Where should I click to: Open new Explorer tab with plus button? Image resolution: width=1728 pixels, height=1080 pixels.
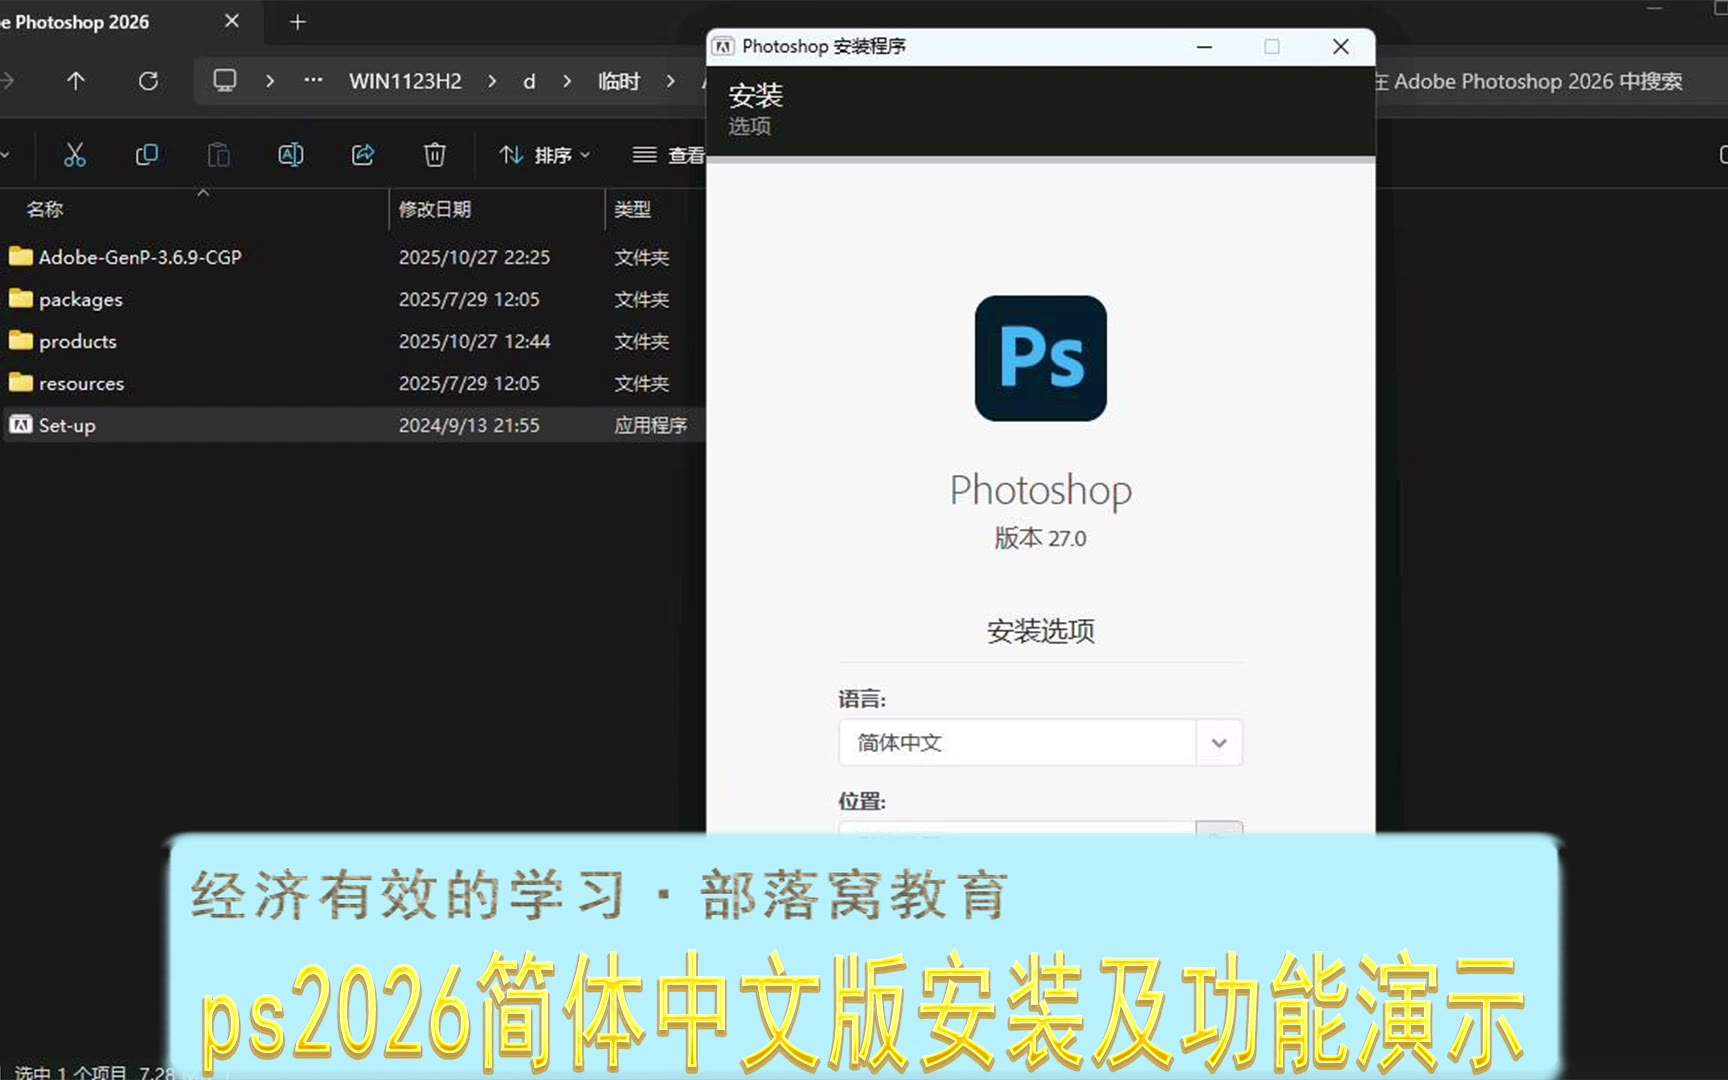[x=297, y=22]
